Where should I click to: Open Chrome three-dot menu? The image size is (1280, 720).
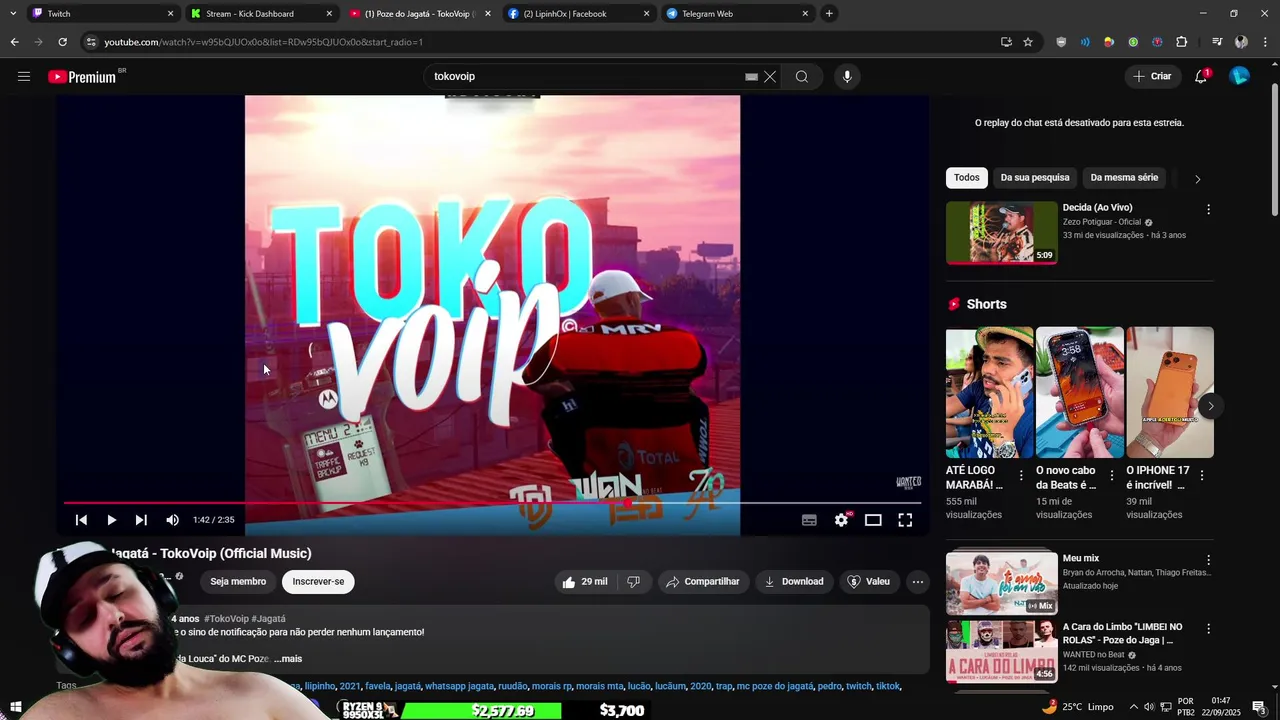pos(1266,42)
